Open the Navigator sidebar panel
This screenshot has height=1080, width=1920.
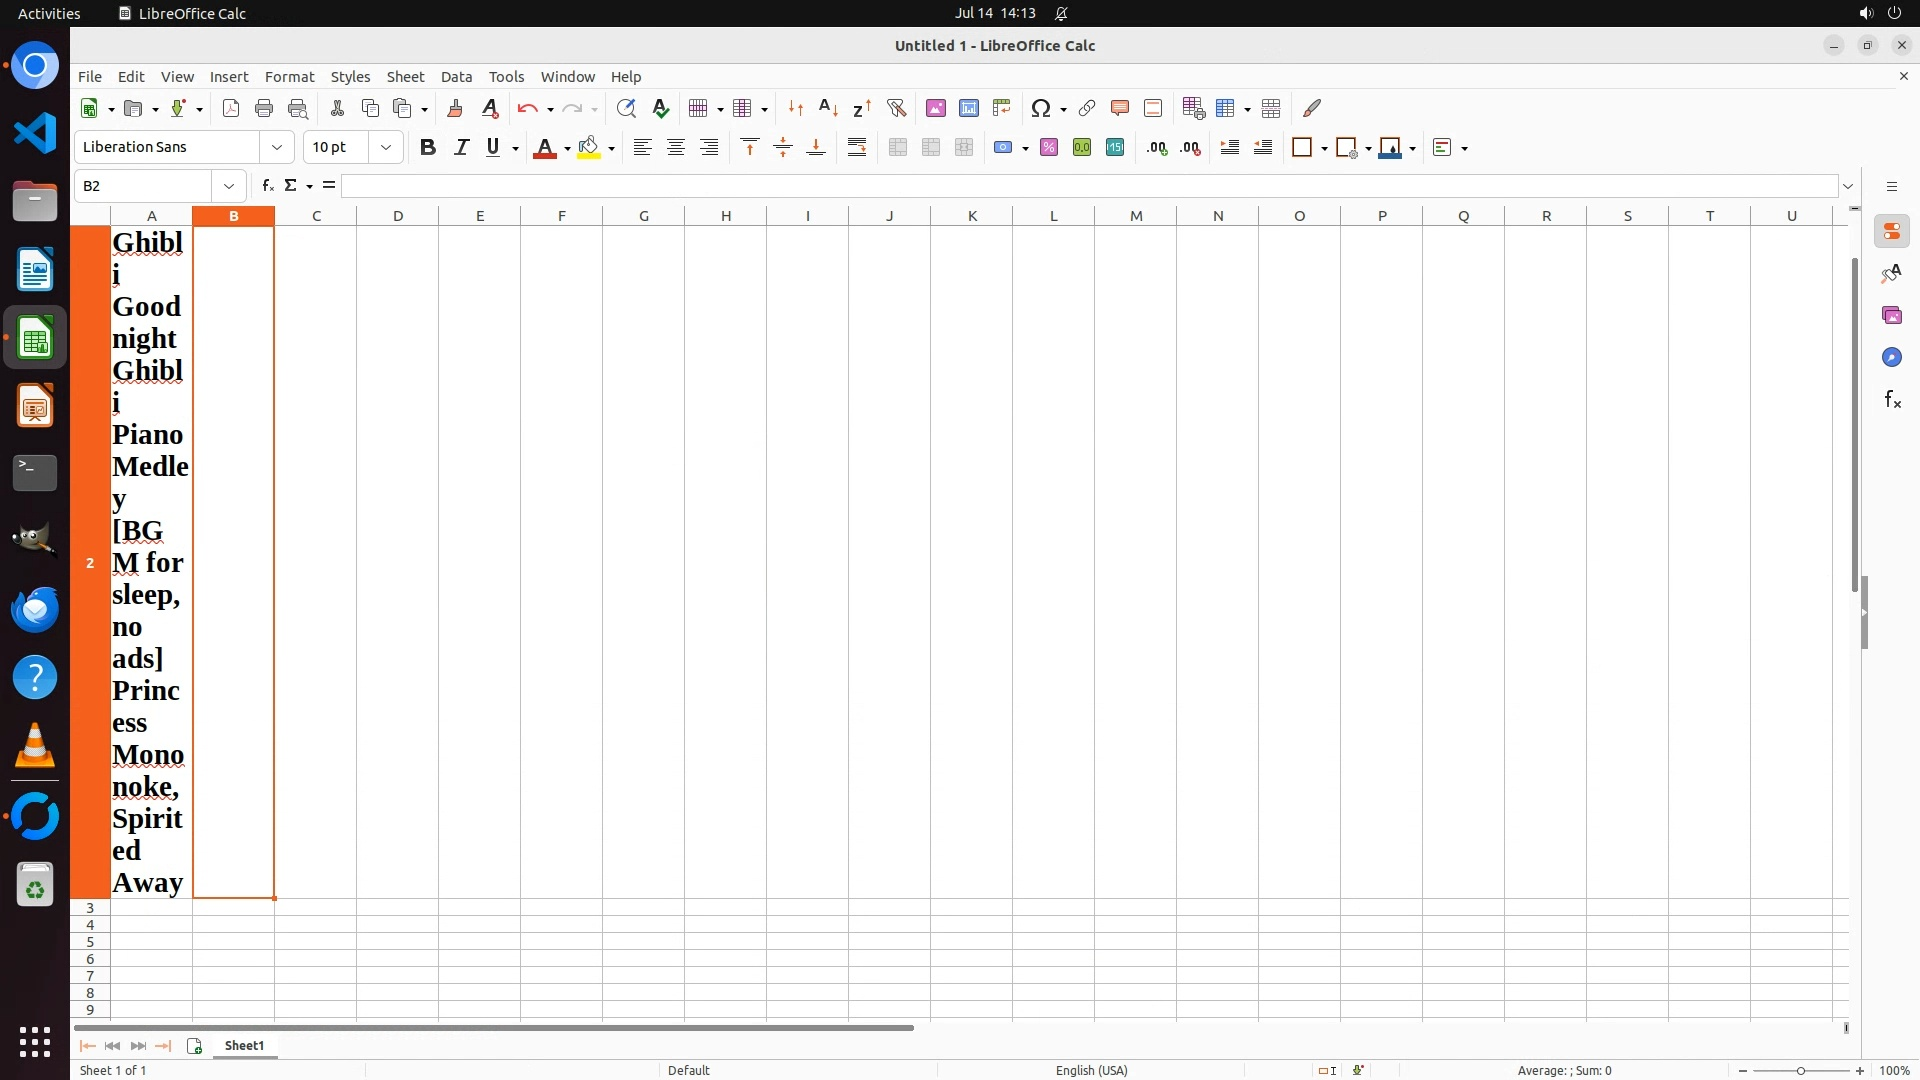point(1892,357)
